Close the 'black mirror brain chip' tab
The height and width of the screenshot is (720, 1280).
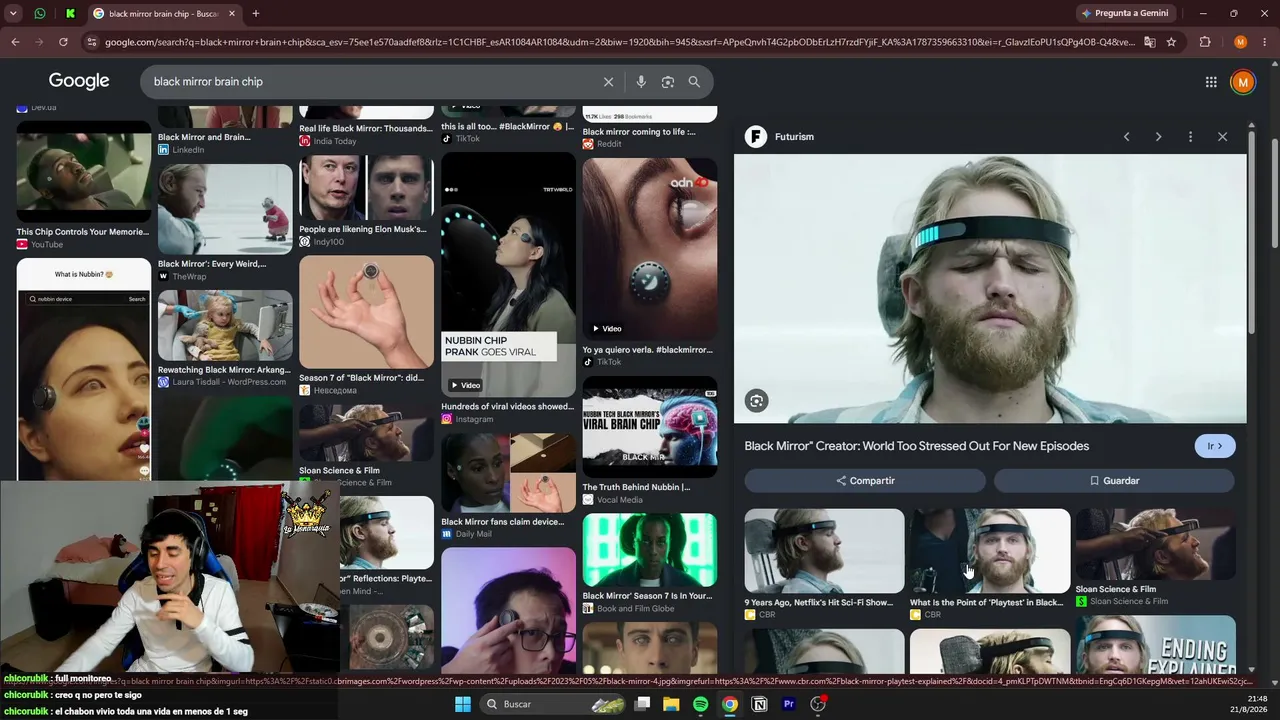coord(232,14)
